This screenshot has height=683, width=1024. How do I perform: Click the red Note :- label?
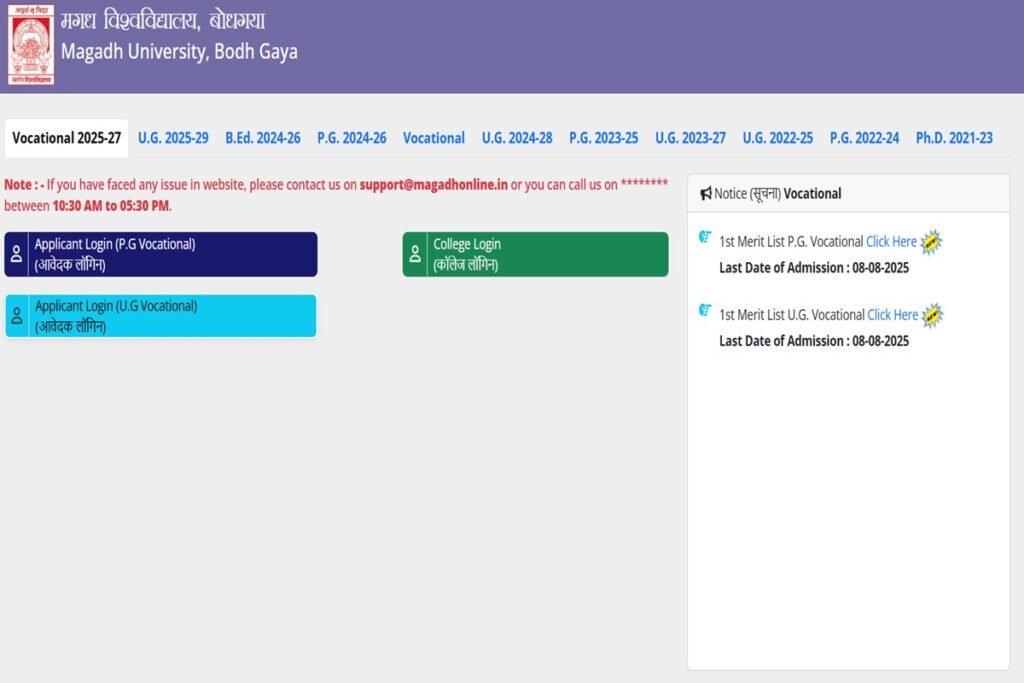24,185
